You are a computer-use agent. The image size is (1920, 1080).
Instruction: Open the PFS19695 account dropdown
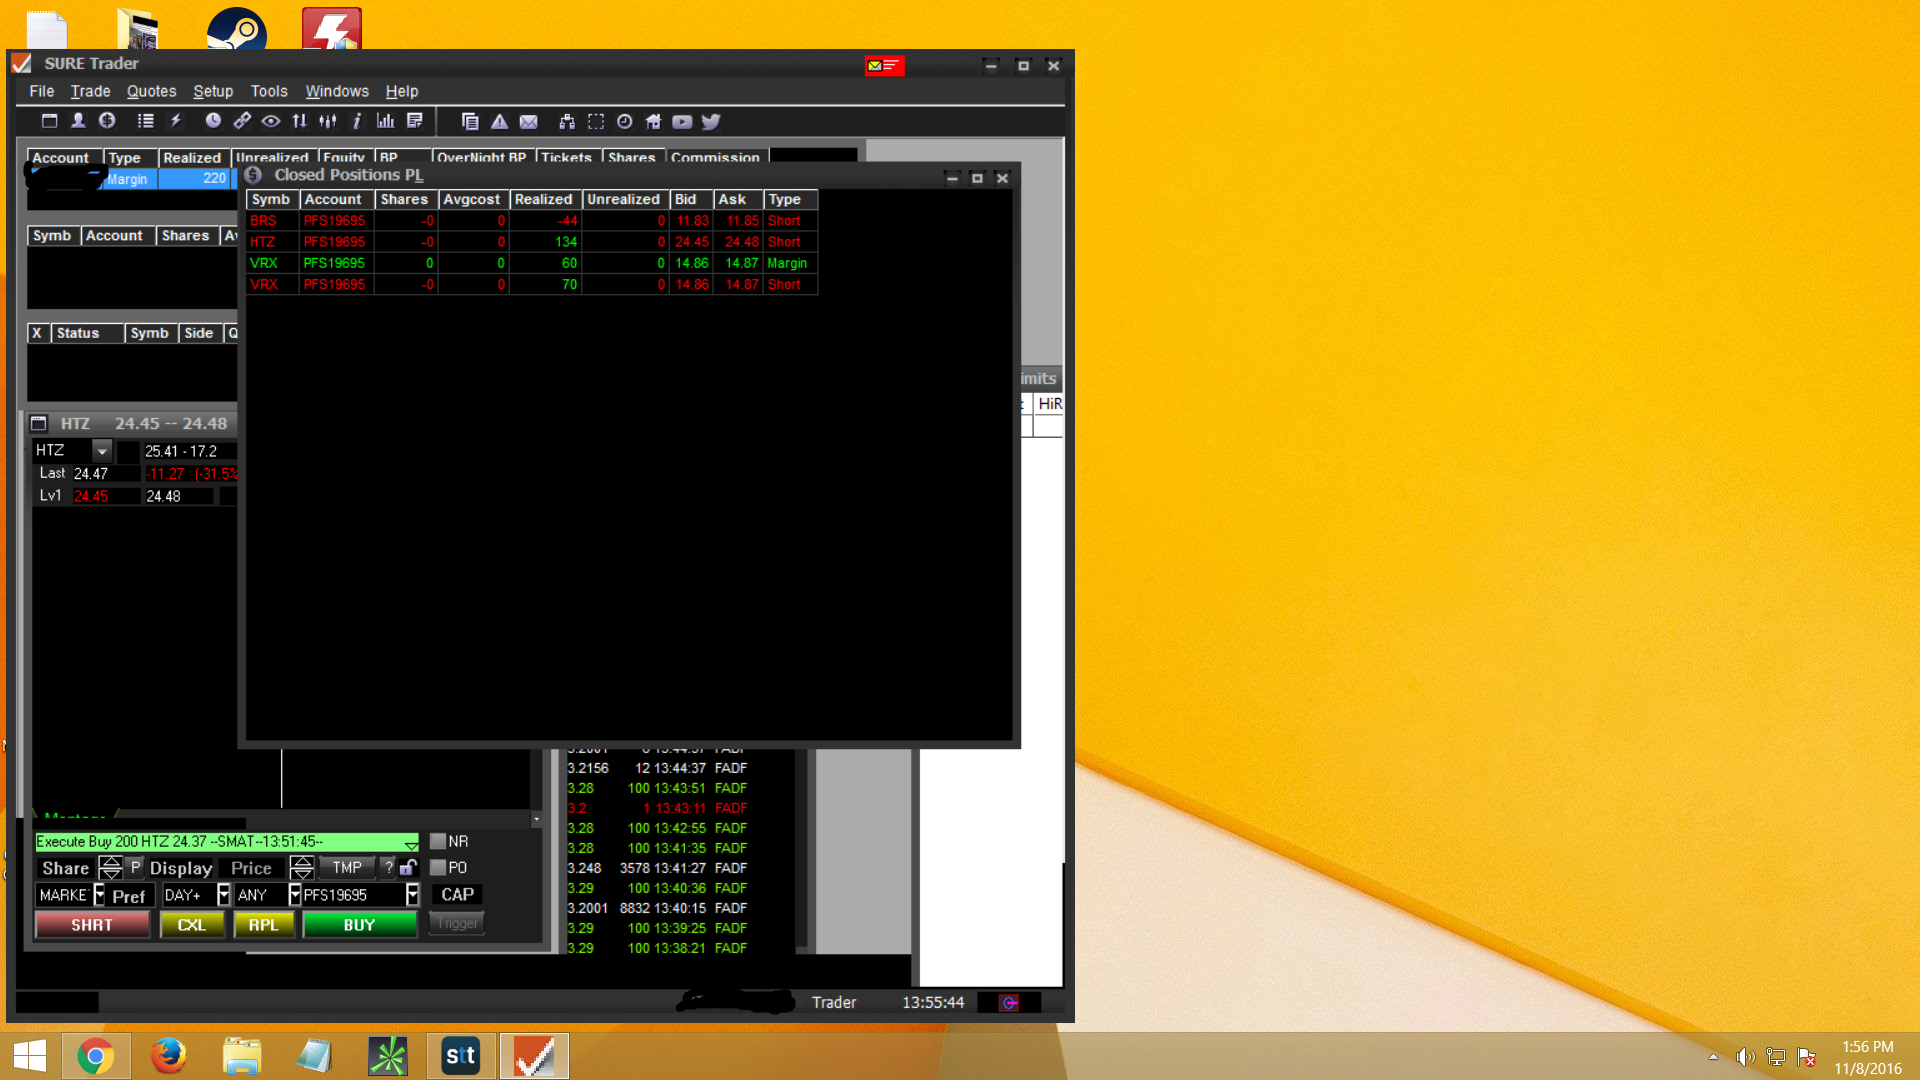click(x=412, y=895)
